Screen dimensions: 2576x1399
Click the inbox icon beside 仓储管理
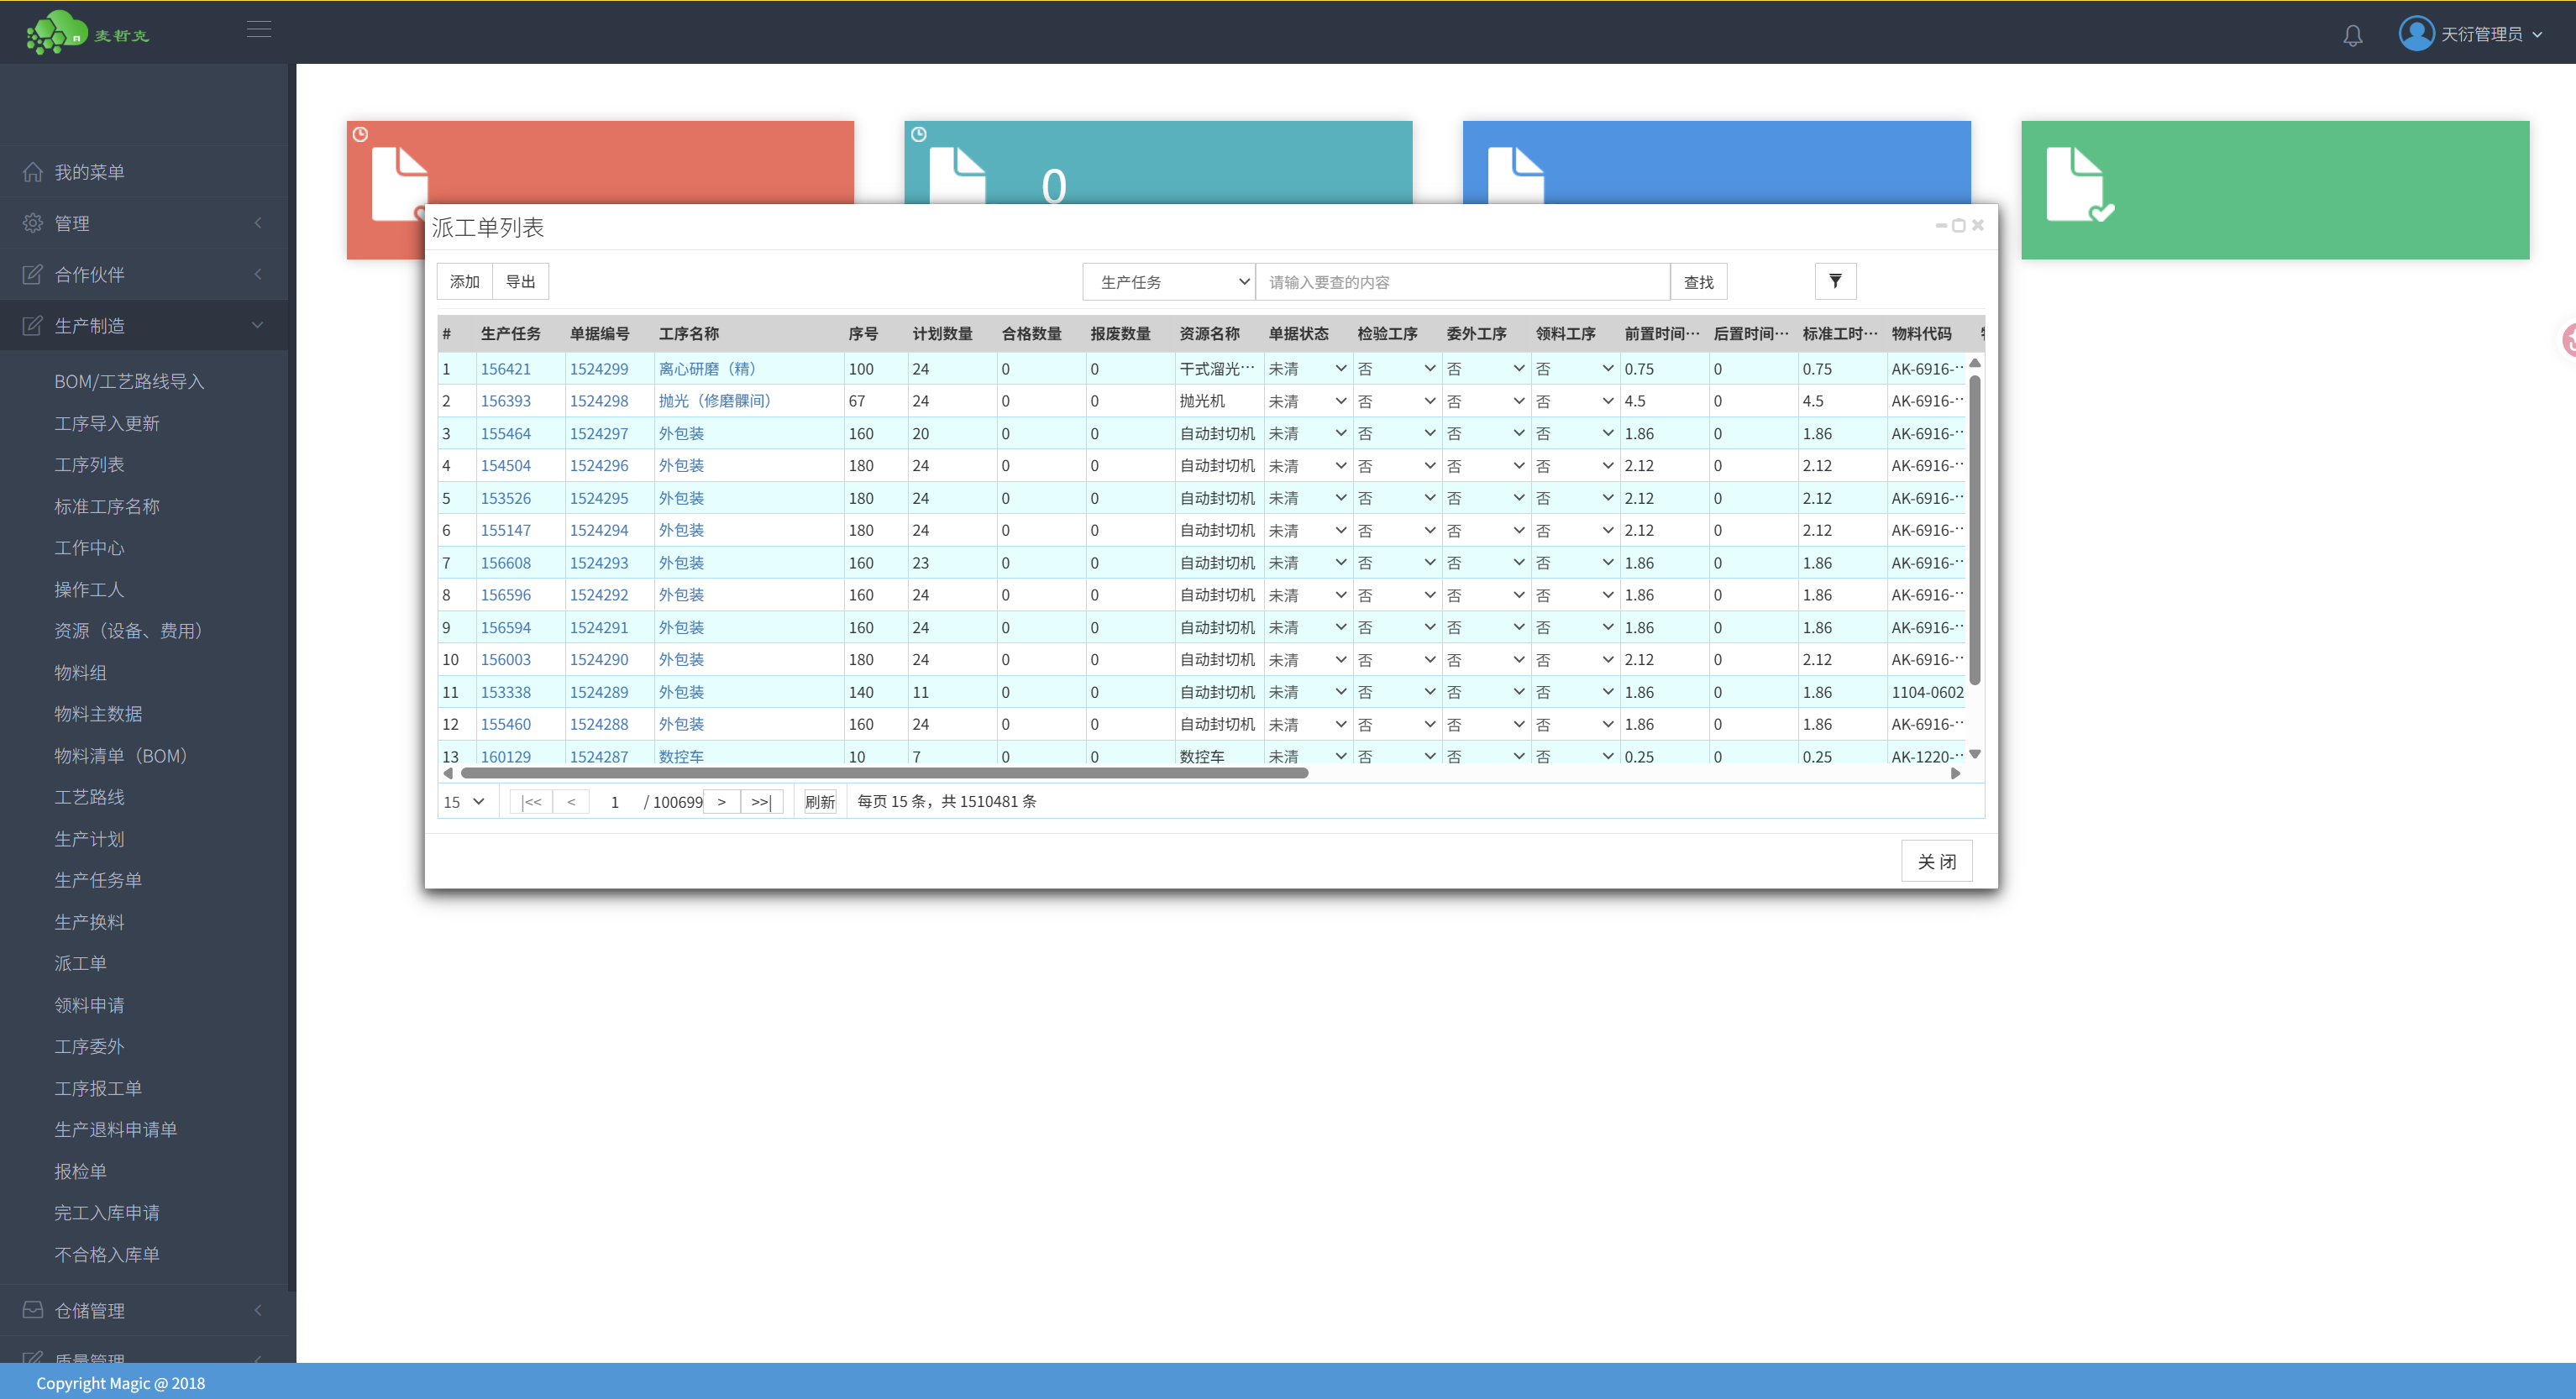coord(33,1310)
